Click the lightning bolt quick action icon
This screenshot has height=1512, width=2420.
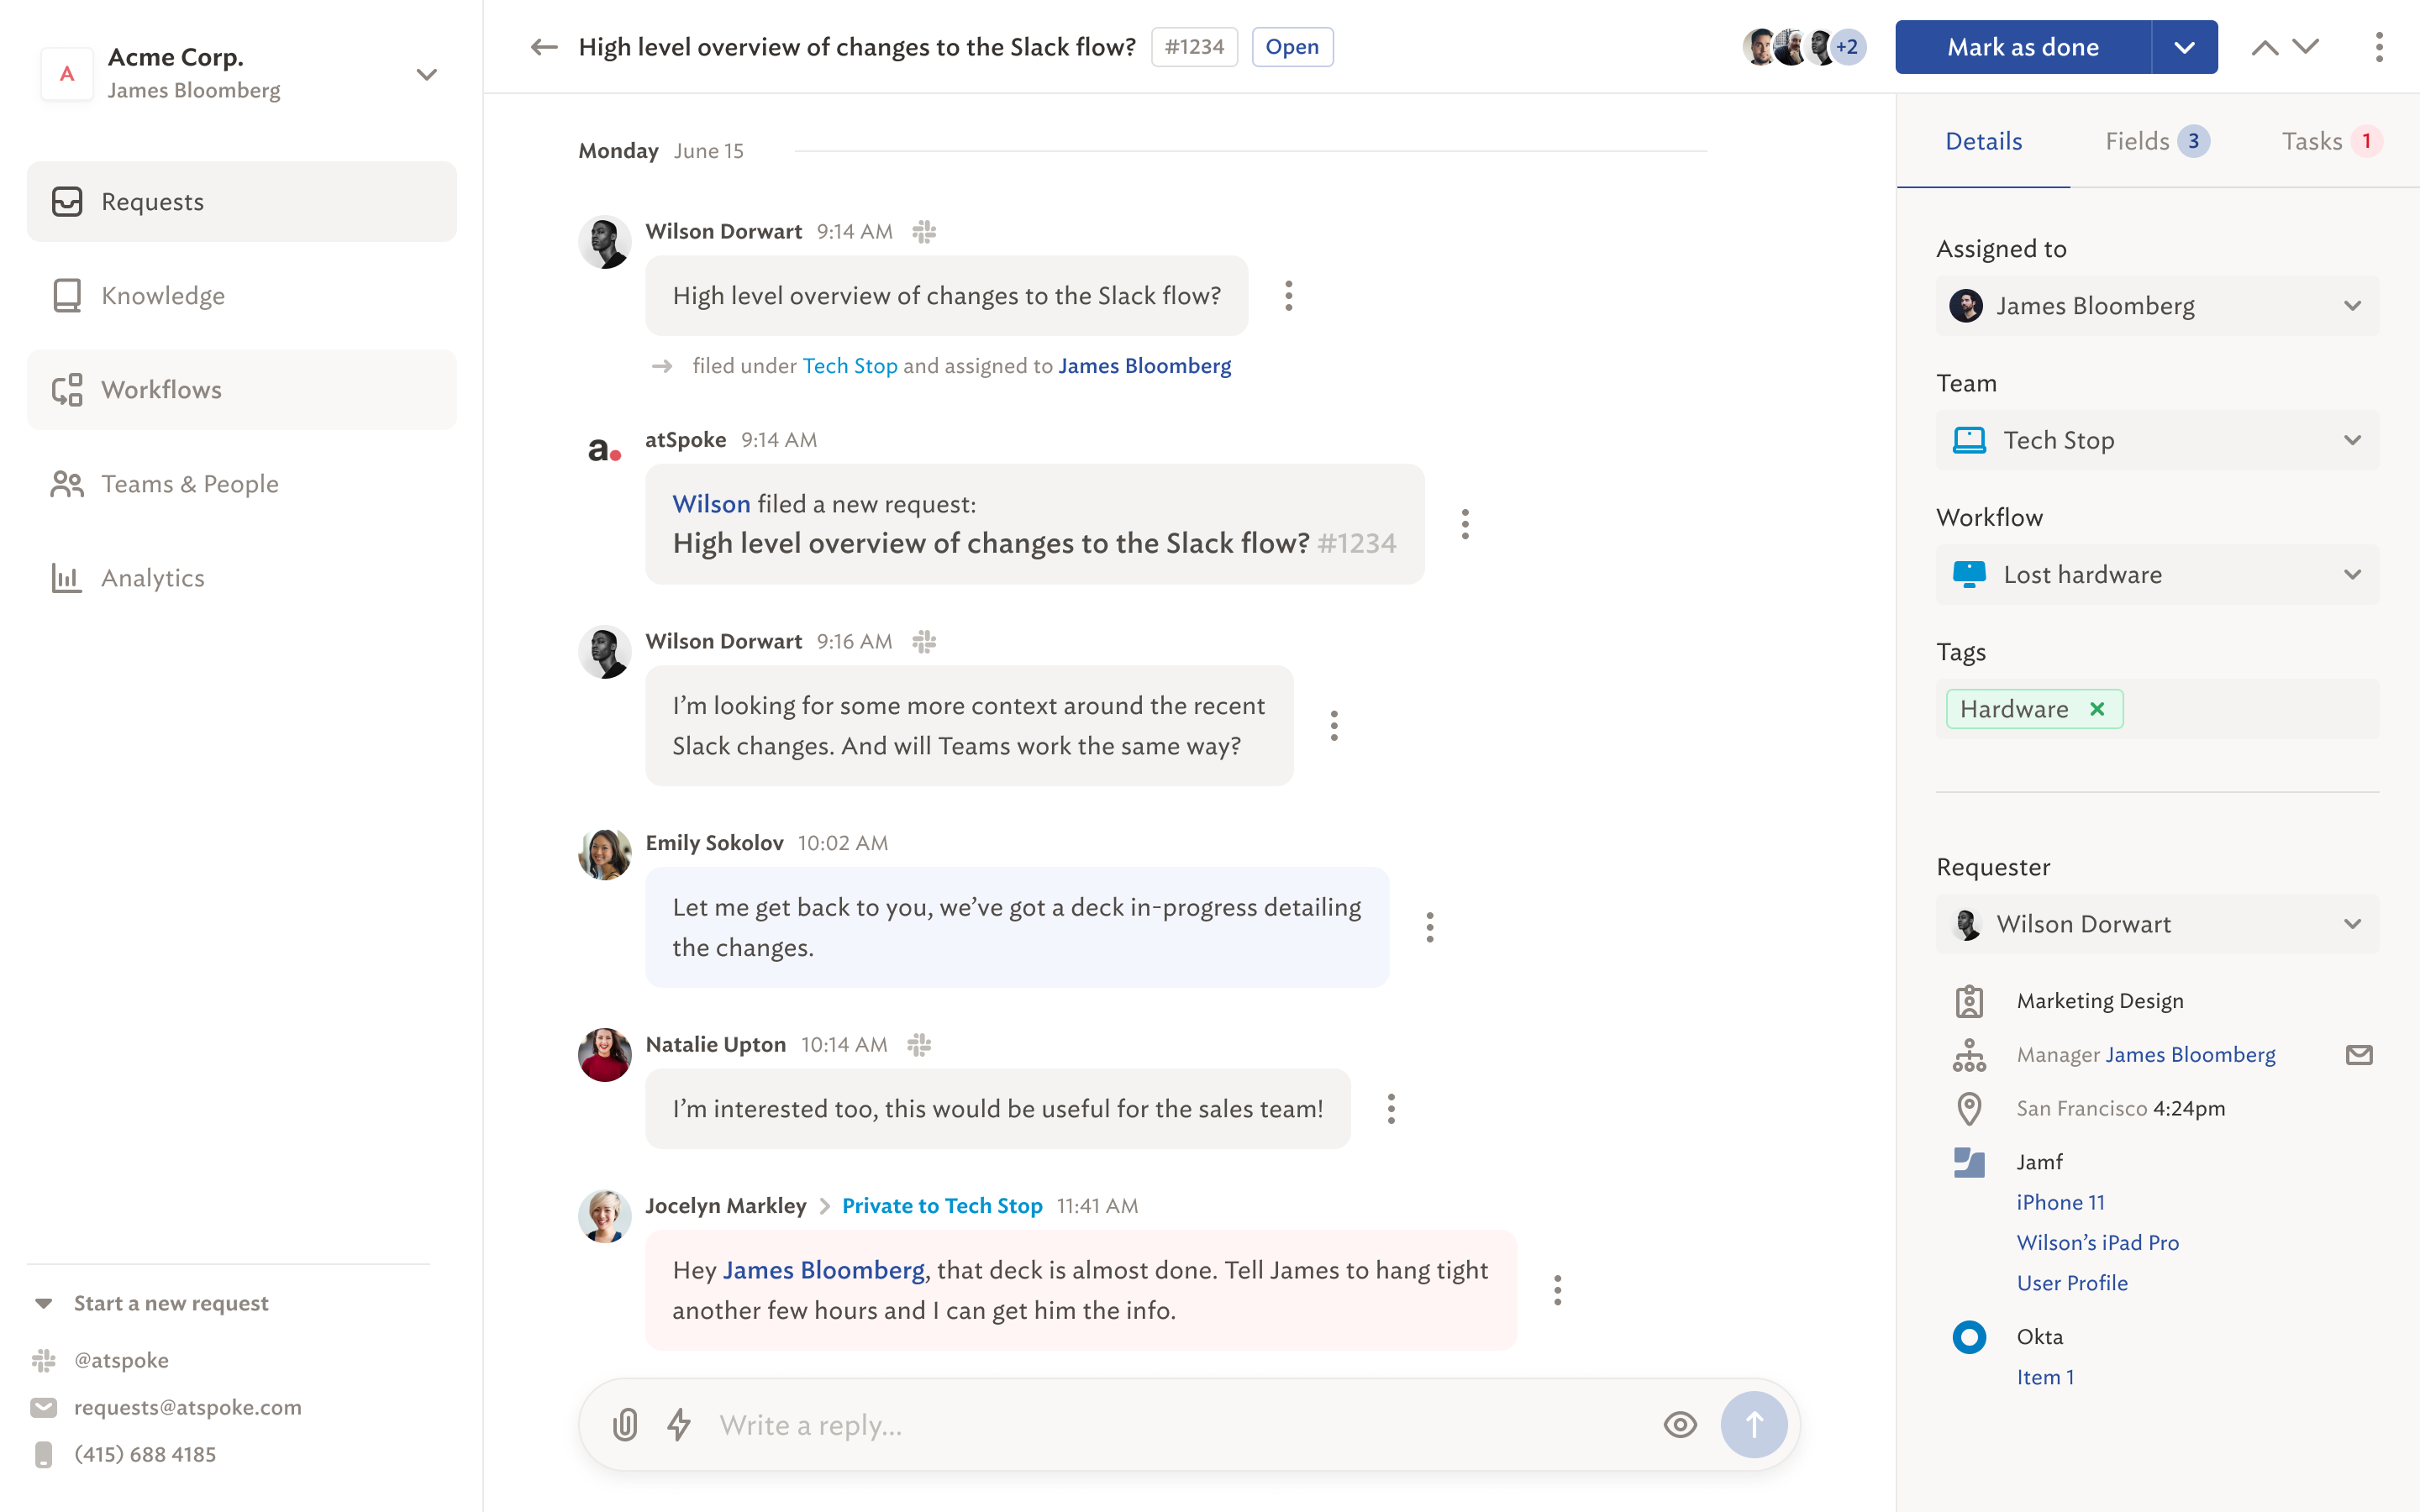(x=679, y=1424)
